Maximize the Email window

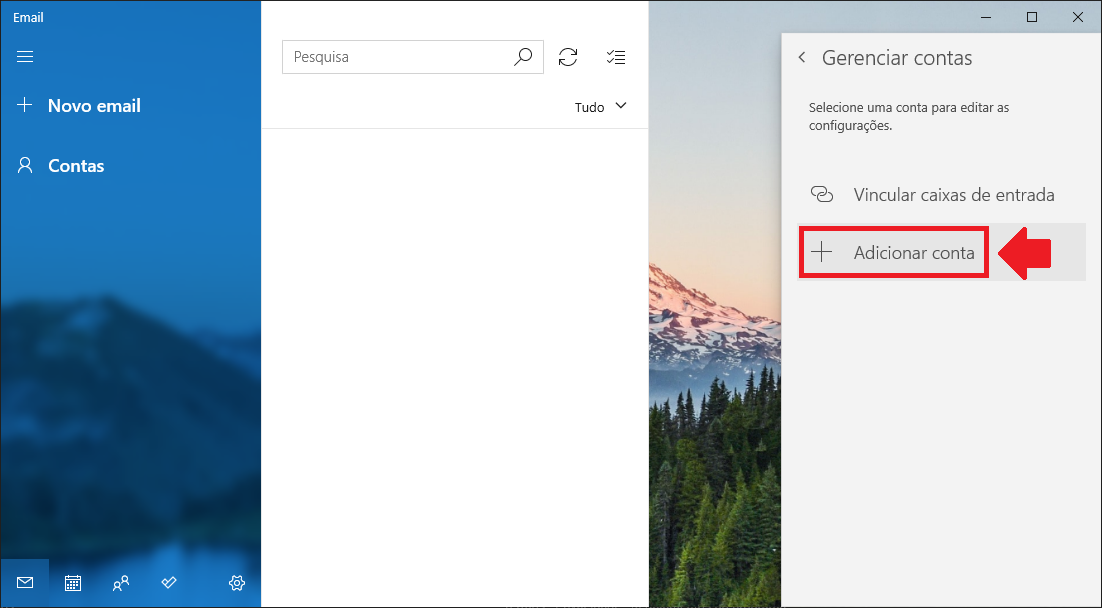click(1032, 18)
